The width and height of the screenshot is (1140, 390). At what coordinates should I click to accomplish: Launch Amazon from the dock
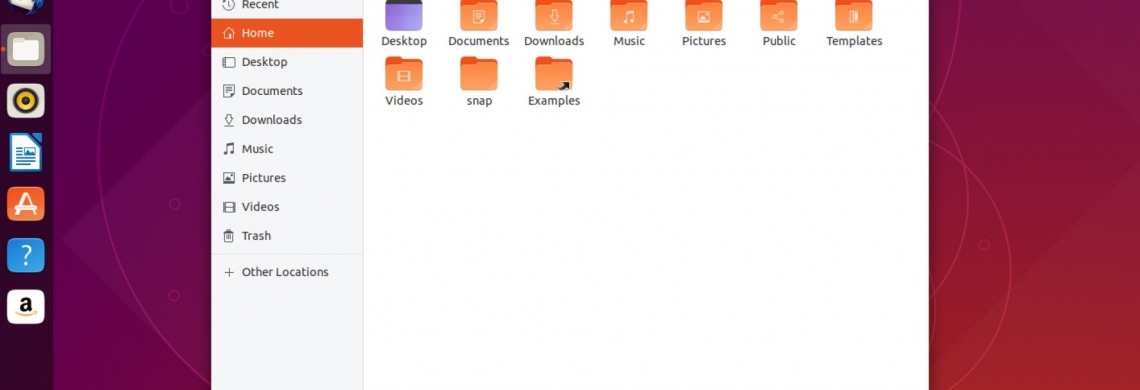click(25, 307)
